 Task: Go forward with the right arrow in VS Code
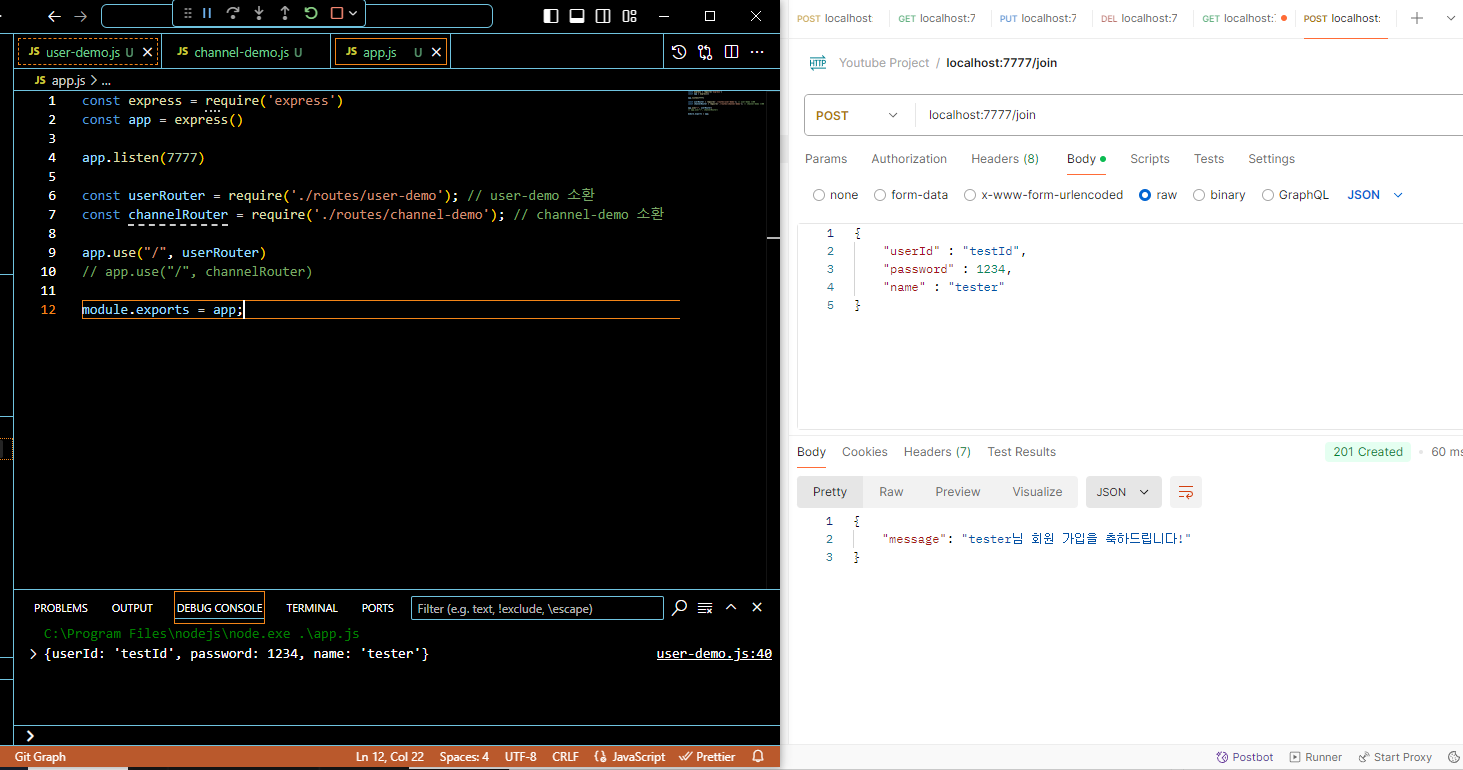point(81,16)
